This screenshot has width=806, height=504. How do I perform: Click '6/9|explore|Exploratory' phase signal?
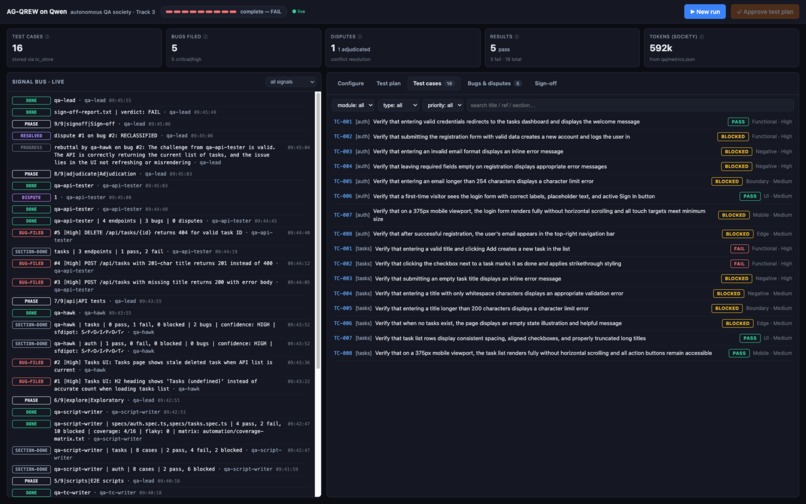tap(89, 400)
